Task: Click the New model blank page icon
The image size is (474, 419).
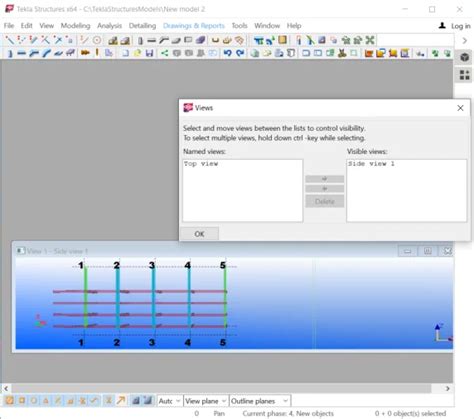Action: pyautogui.click(x=125, y=53)
